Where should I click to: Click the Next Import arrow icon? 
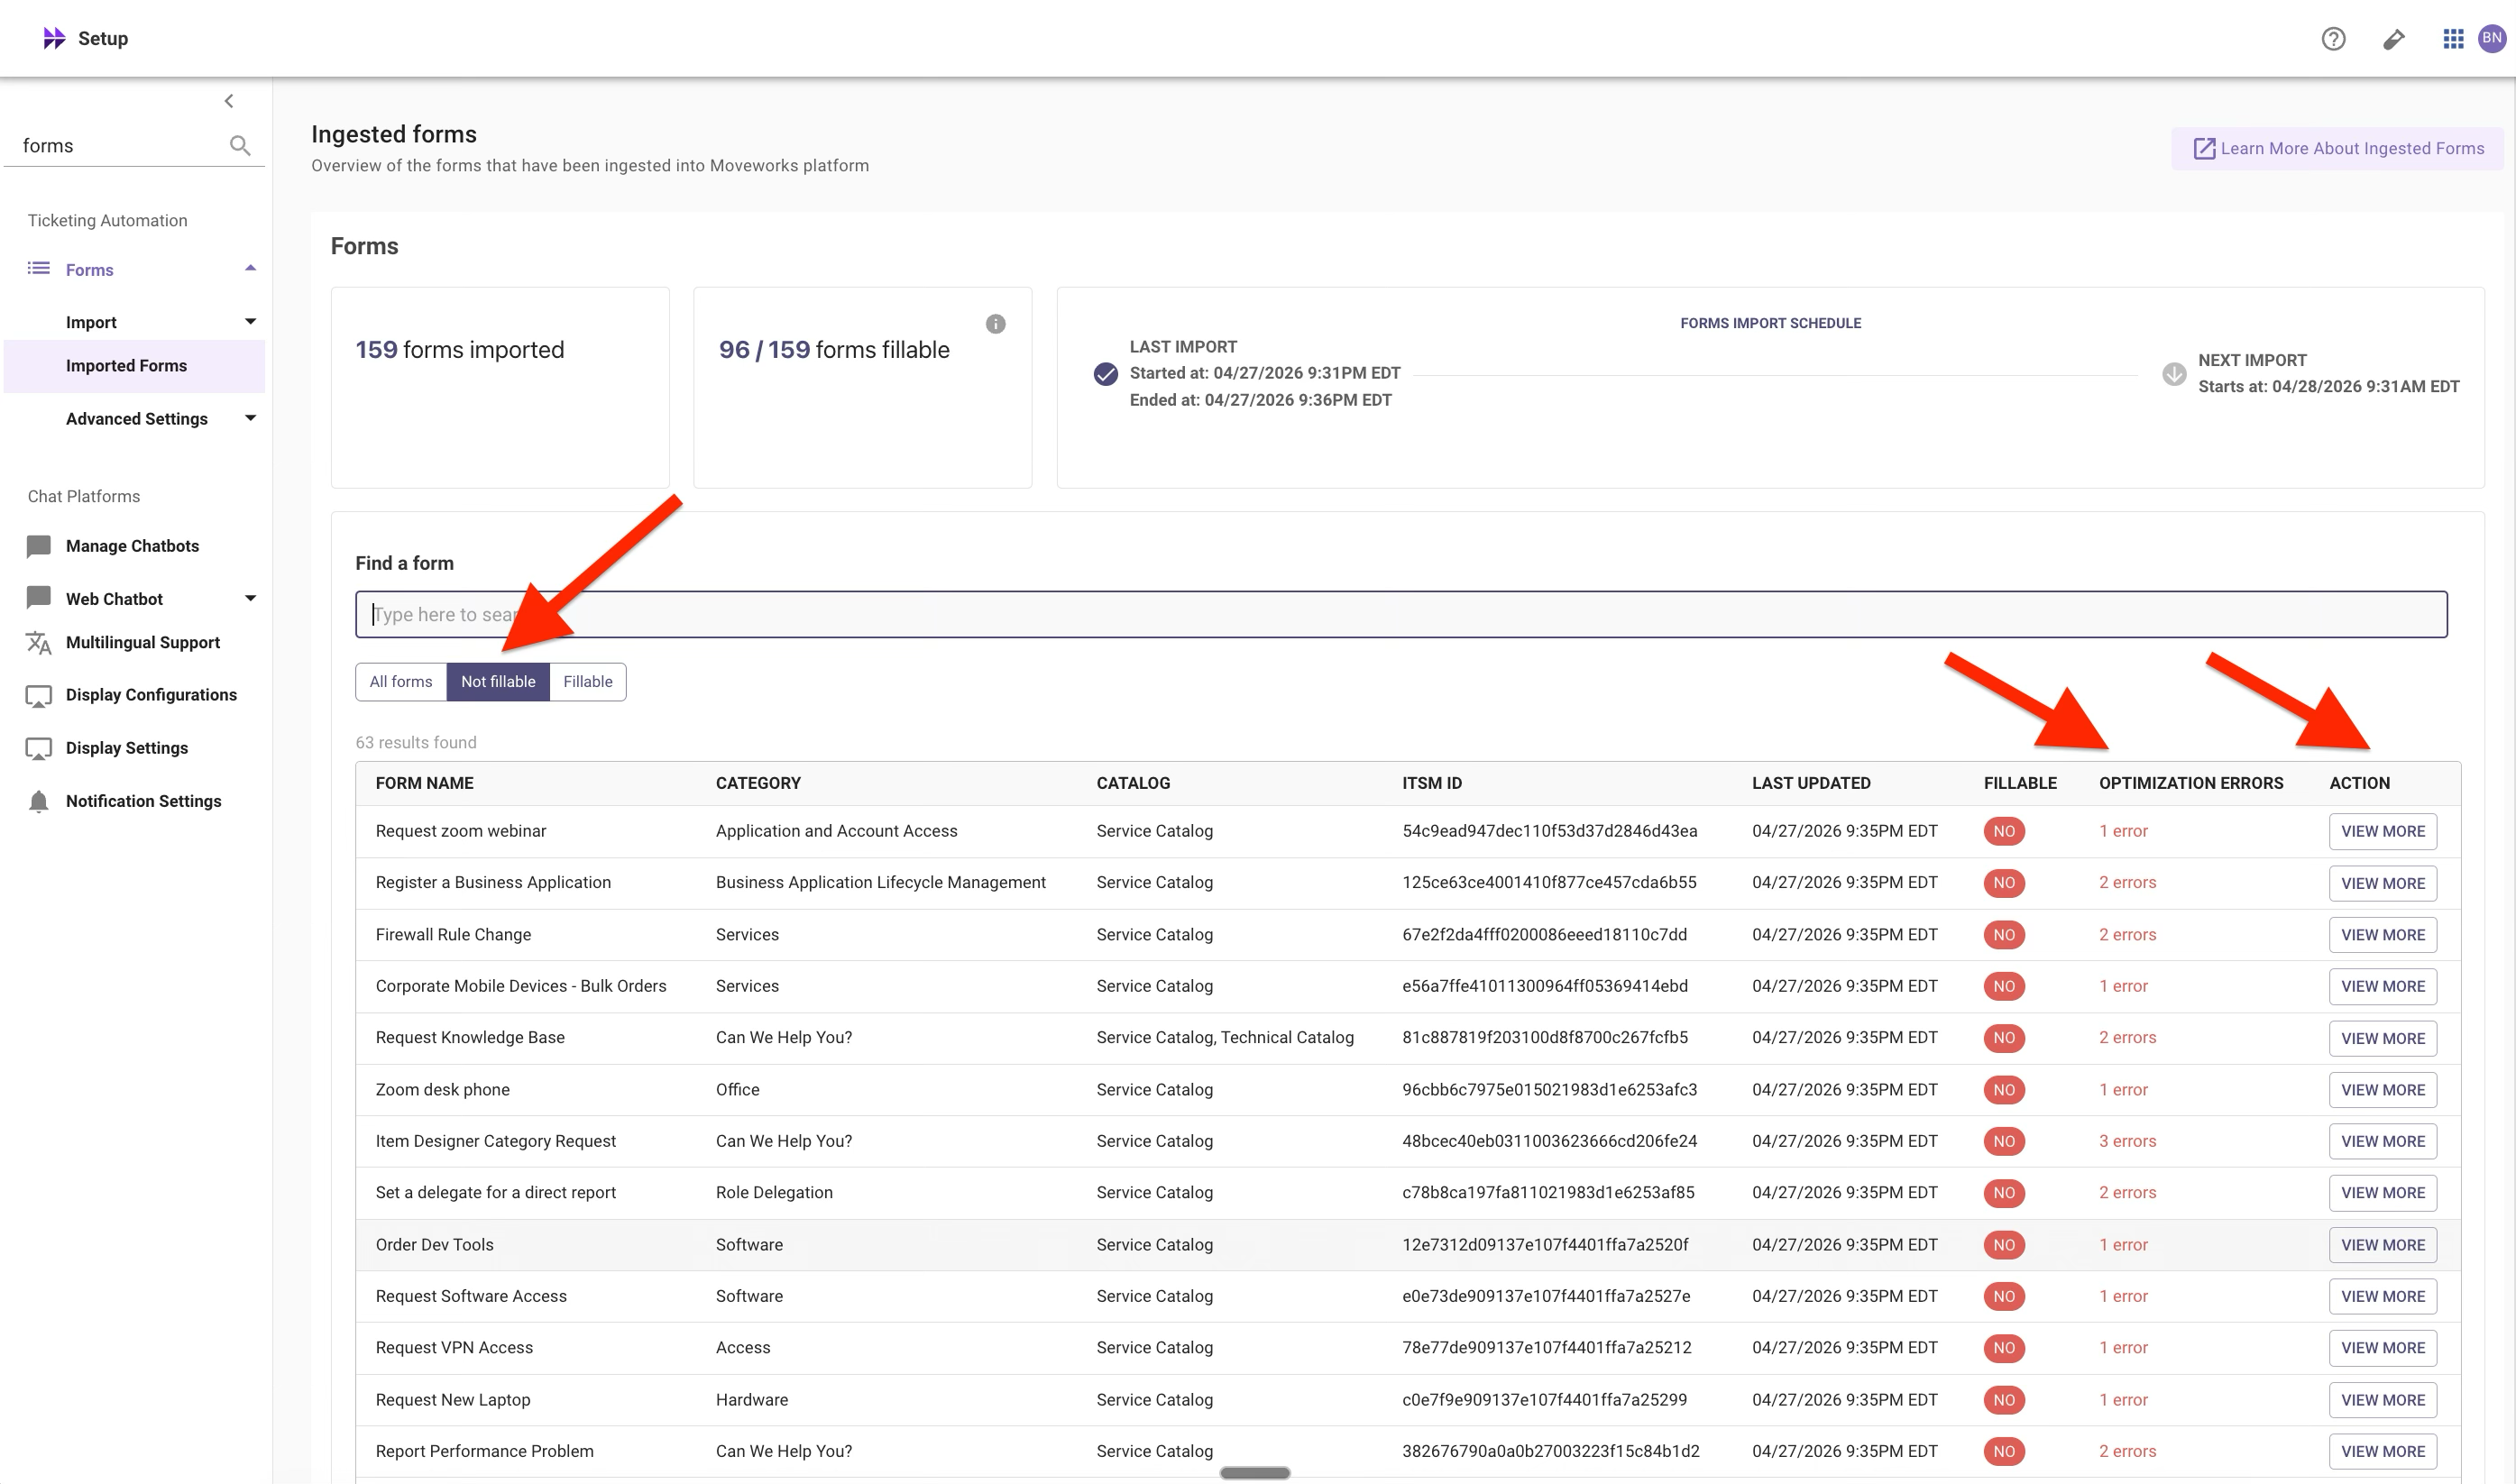click(2174, 374)
